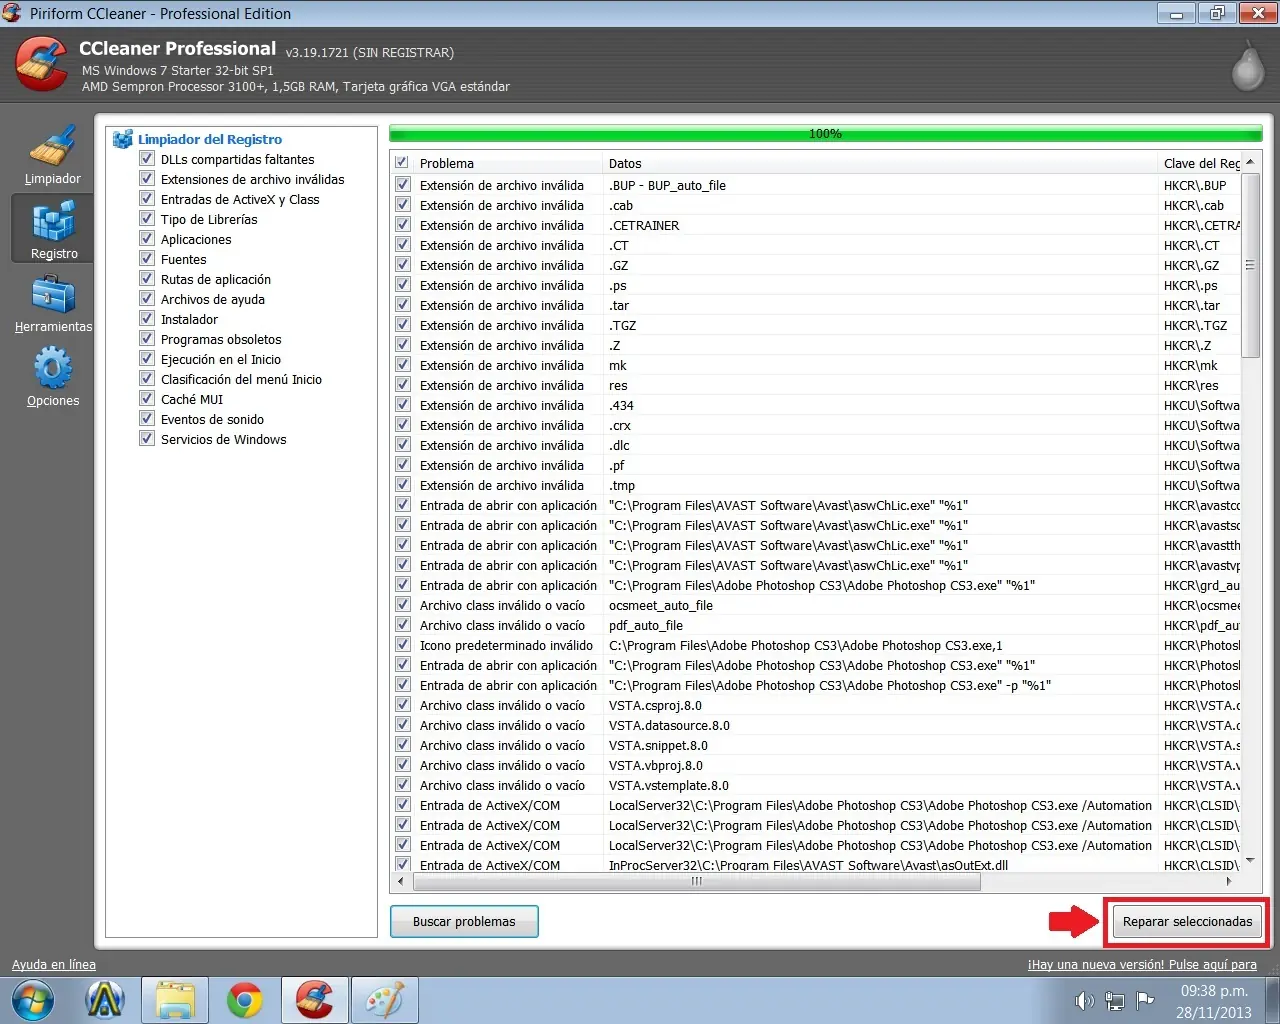Image resolution: width=1280 pixels, height=1024 pixels.
Task: Toggle Clasificación del menú Inicio checkbox
Action: [x=147, y=379]
